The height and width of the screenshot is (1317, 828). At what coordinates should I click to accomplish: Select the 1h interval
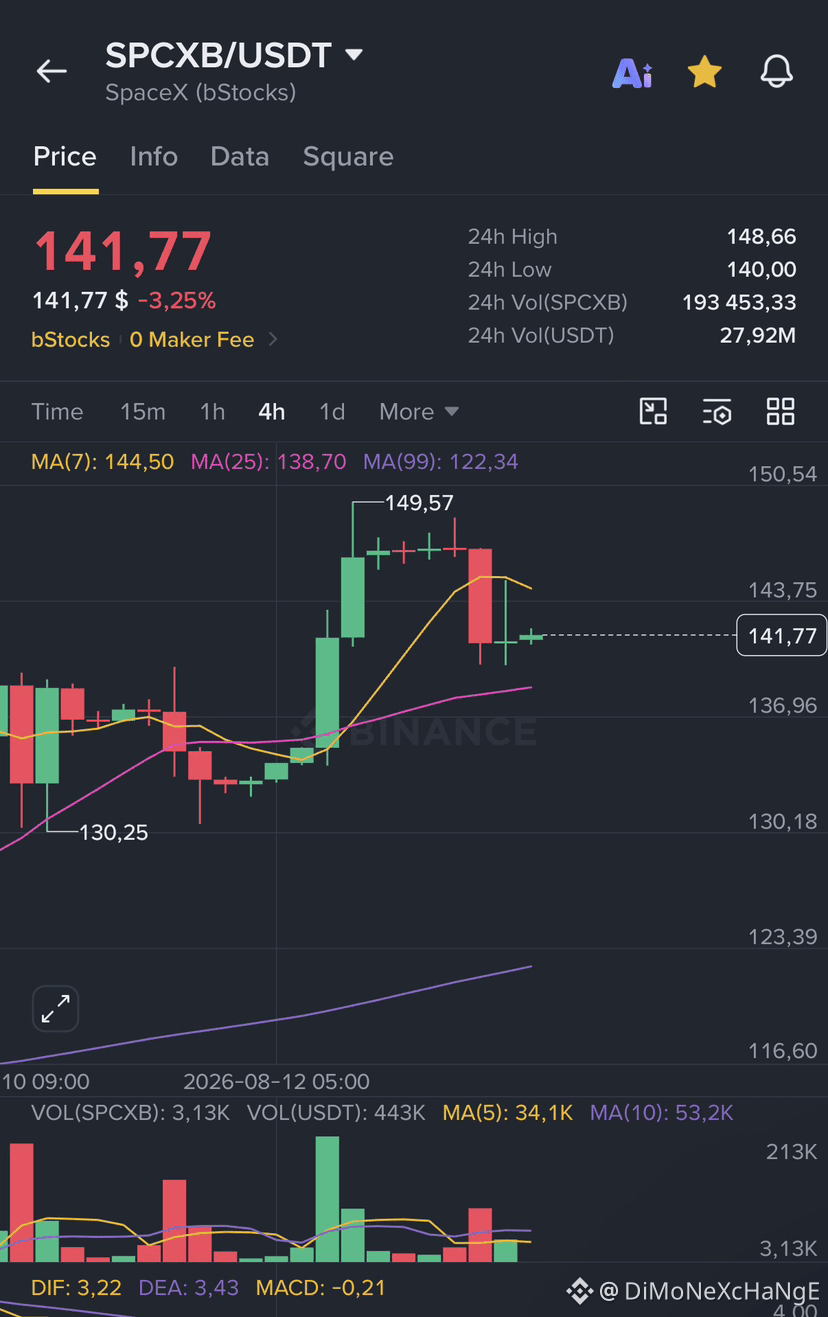(212, 412)
